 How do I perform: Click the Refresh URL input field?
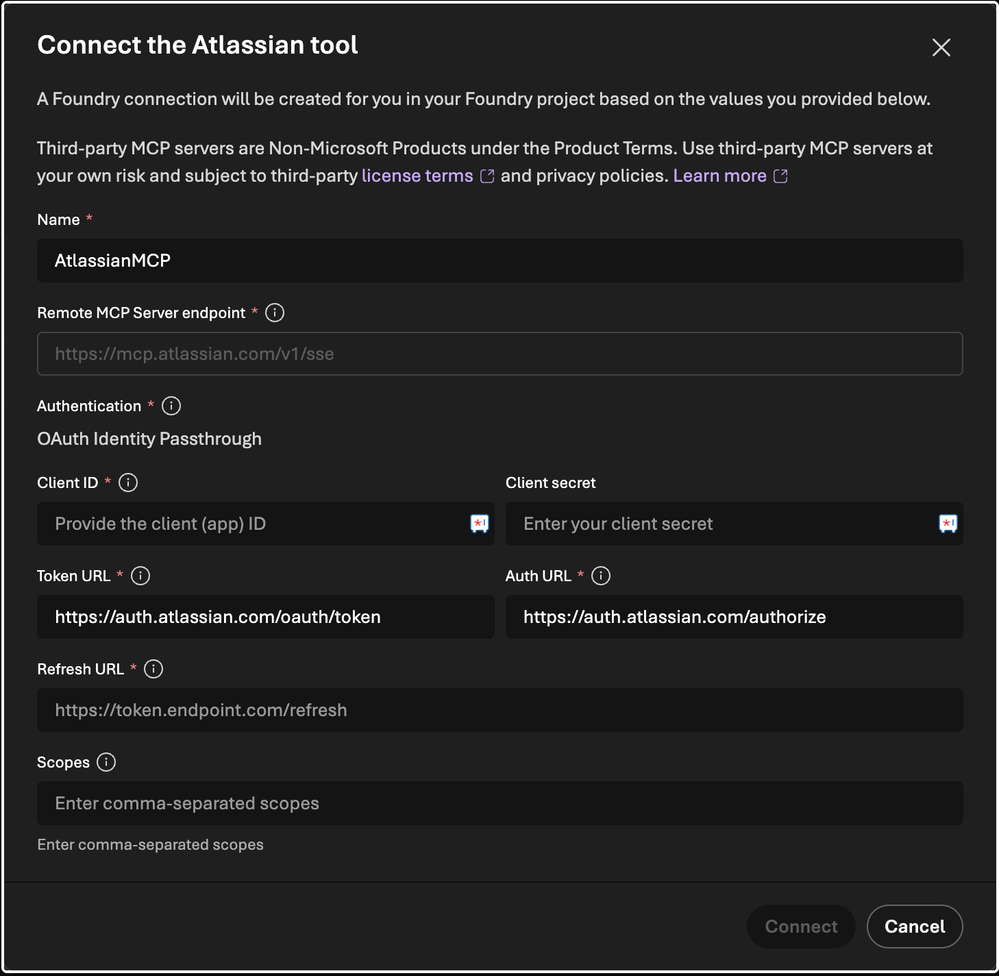(500, 710)
